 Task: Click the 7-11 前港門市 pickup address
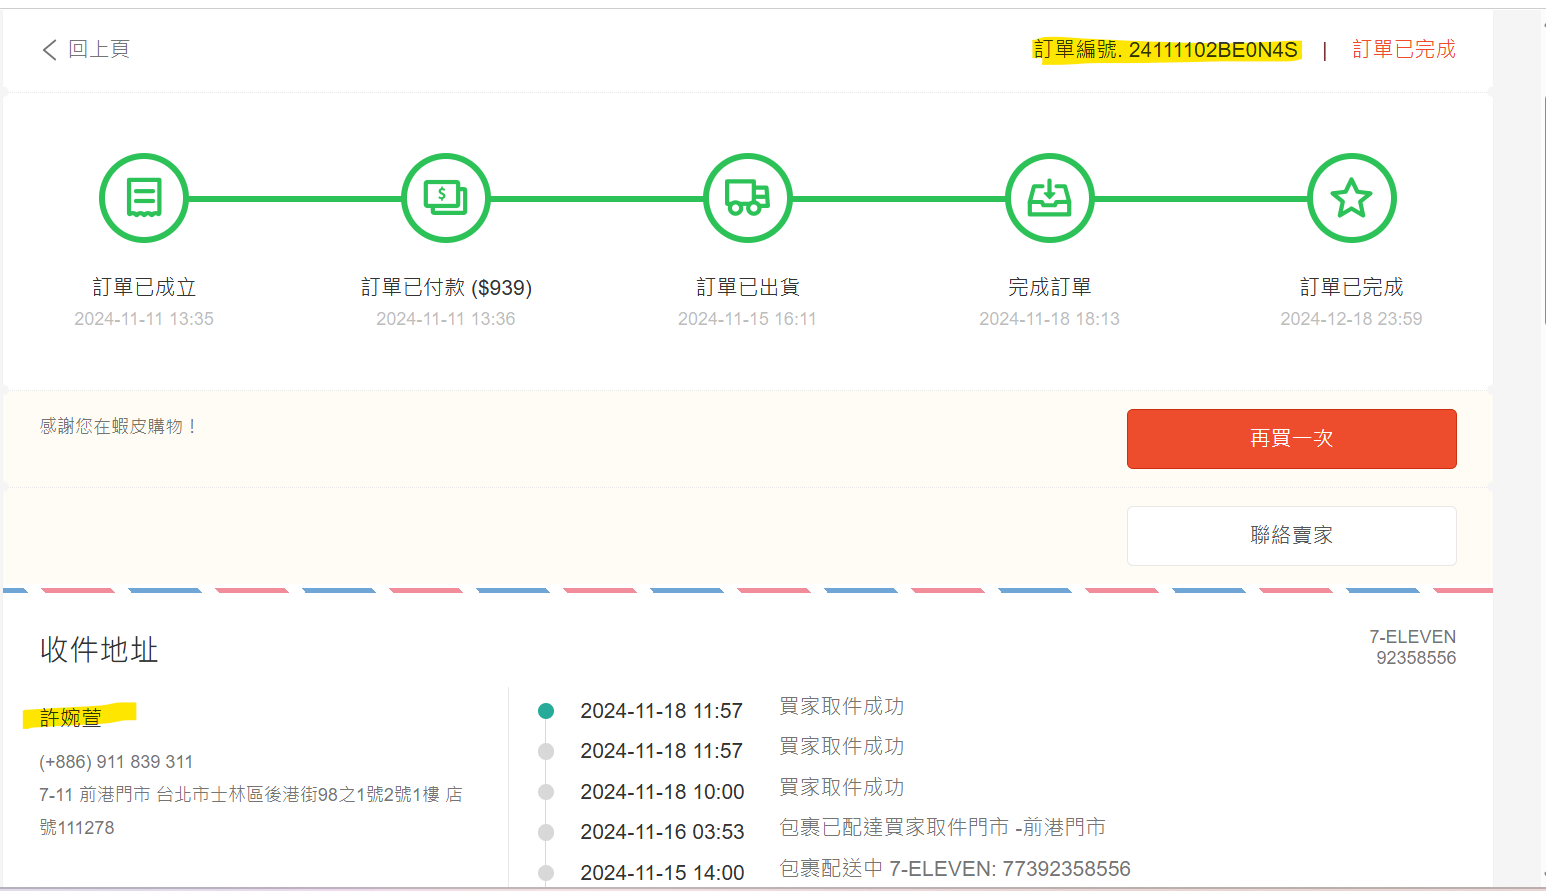click(x=250, y=795)
